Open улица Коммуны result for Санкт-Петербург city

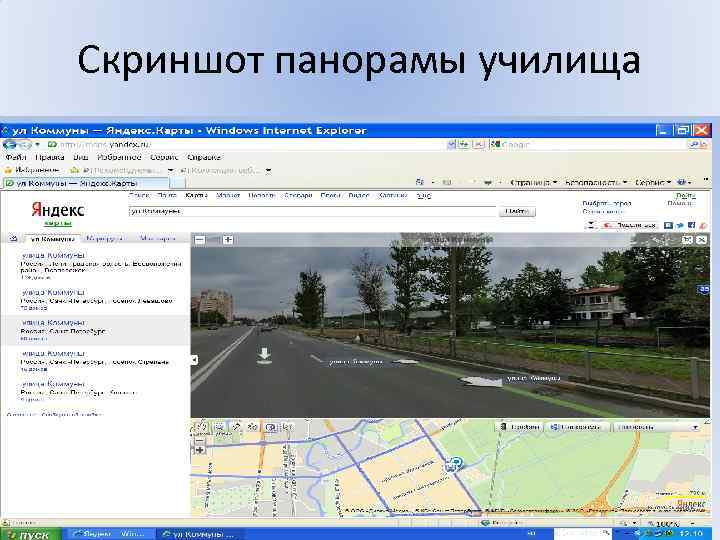(53, 322)
